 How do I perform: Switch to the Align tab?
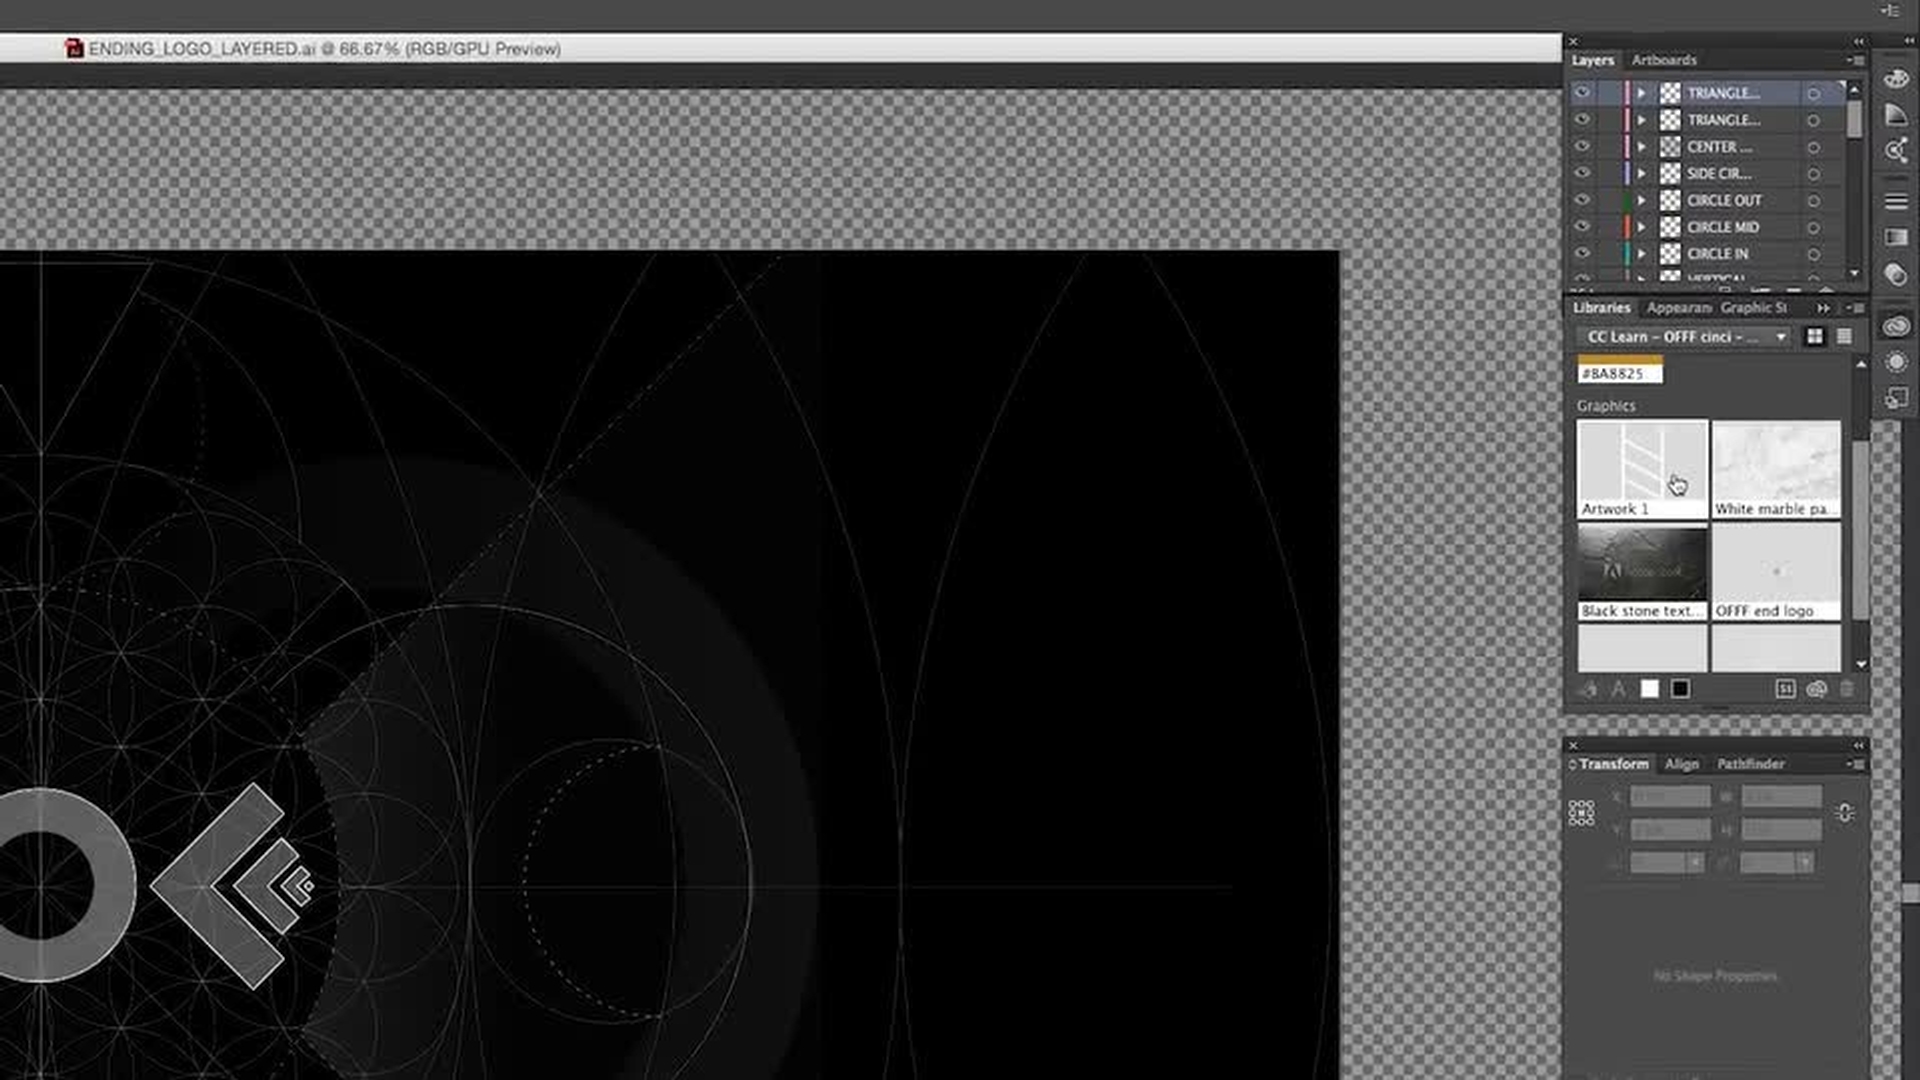(1682, 764)
